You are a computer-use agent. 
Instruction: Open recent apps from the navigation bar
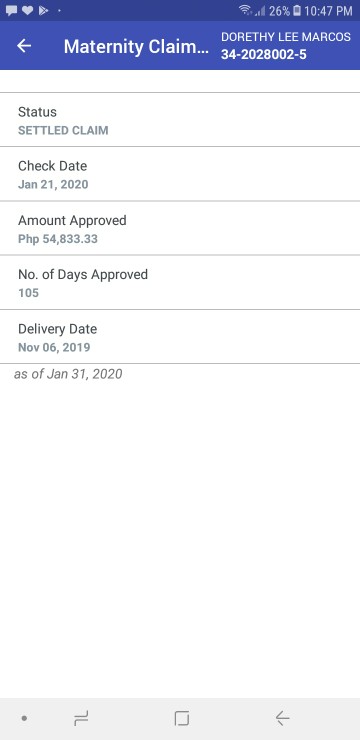(81, 719)
